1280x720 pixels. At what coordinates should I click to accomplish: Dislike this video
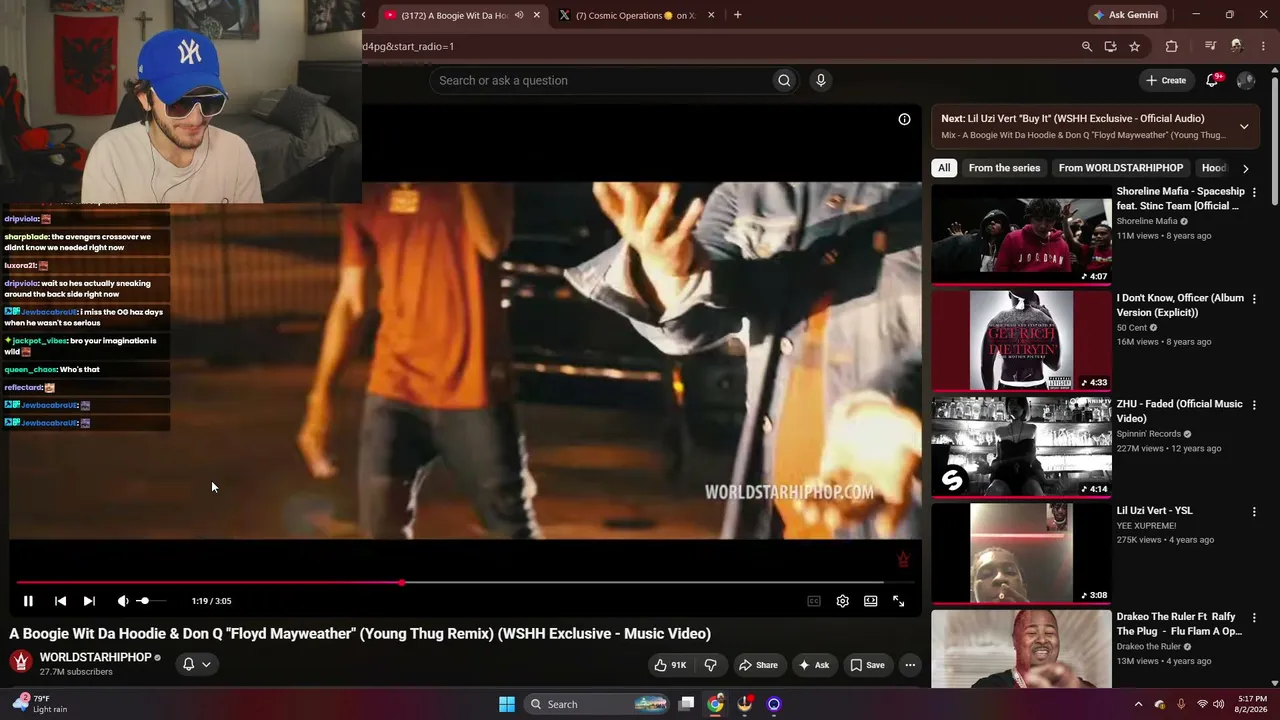click(x=711, y=665)
